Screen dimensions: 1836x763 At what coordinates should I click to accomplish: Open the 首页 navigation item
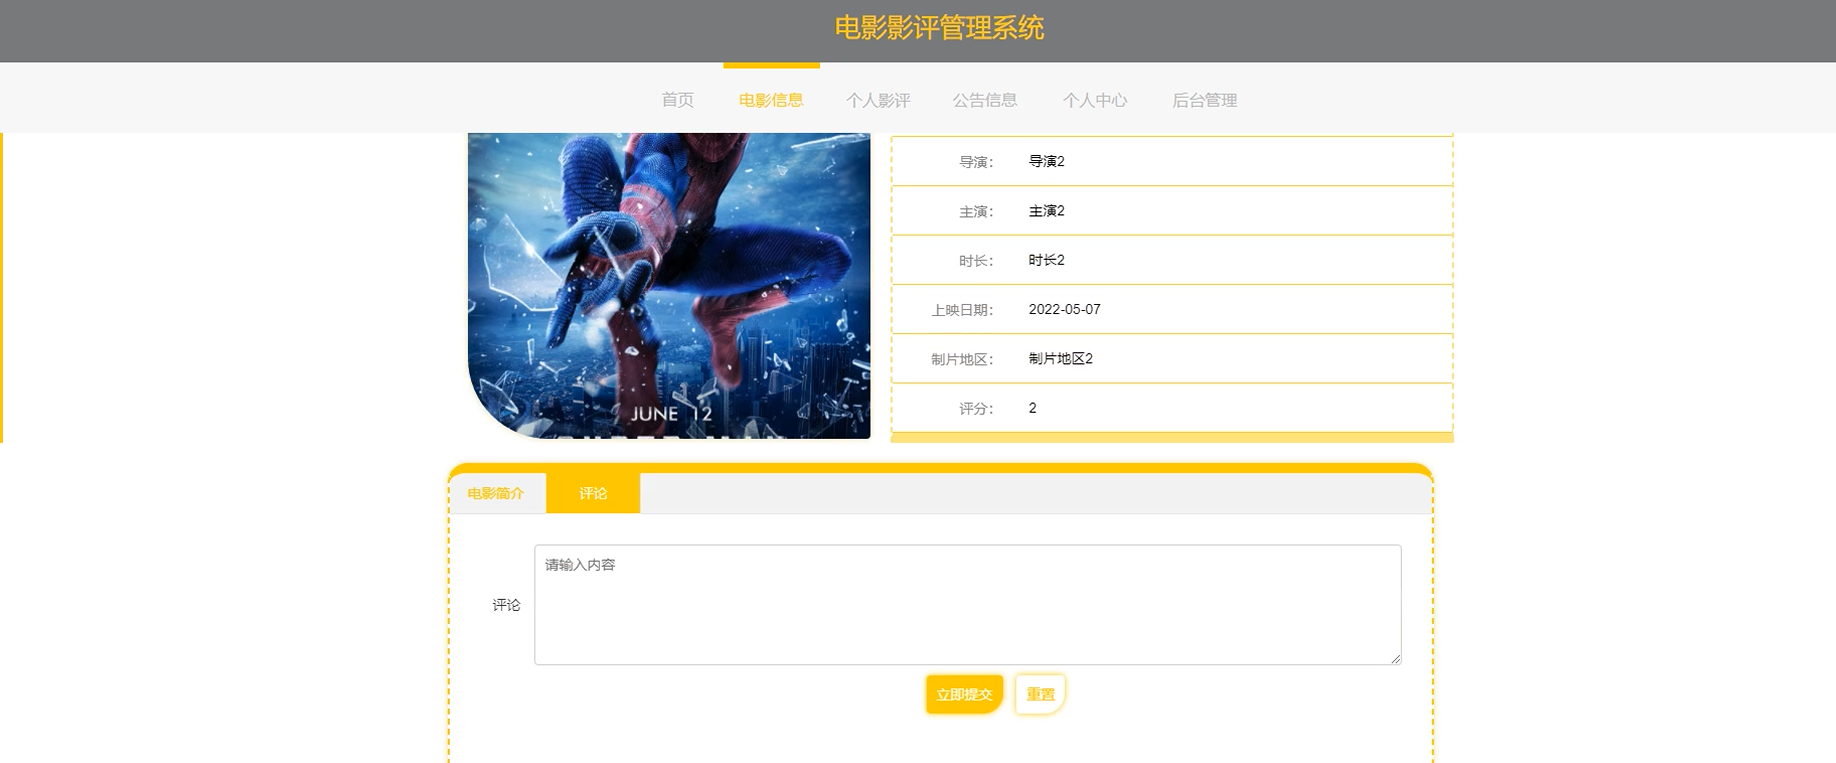pyautogui.click(x=677, y=100)
